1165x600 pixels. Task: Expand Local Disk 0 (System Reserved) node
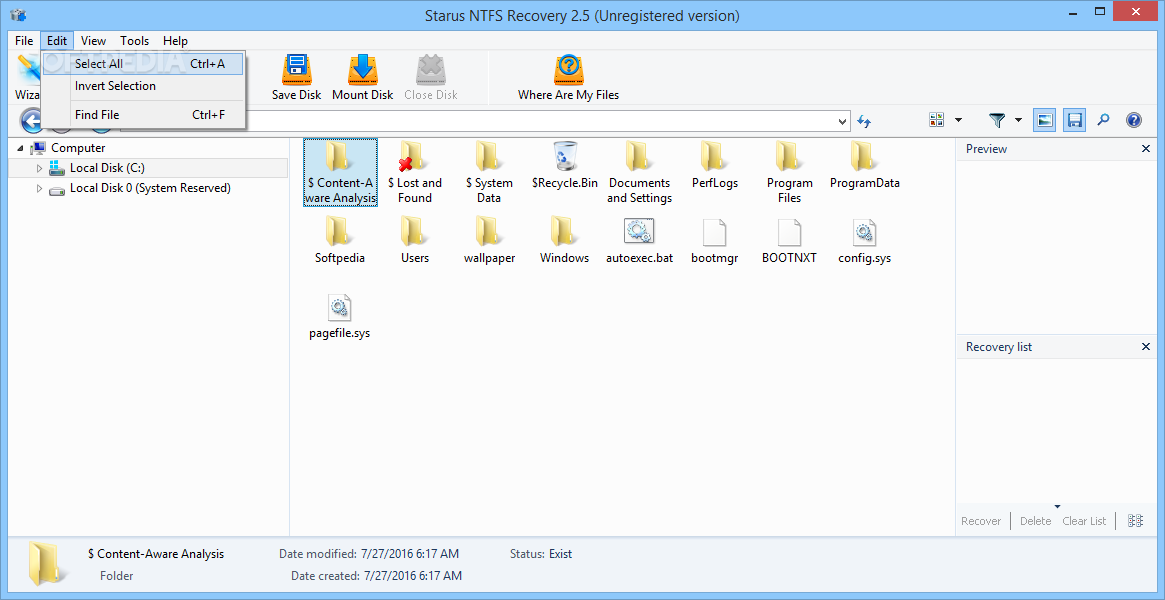pyautogui.click(x=39, y=189)
